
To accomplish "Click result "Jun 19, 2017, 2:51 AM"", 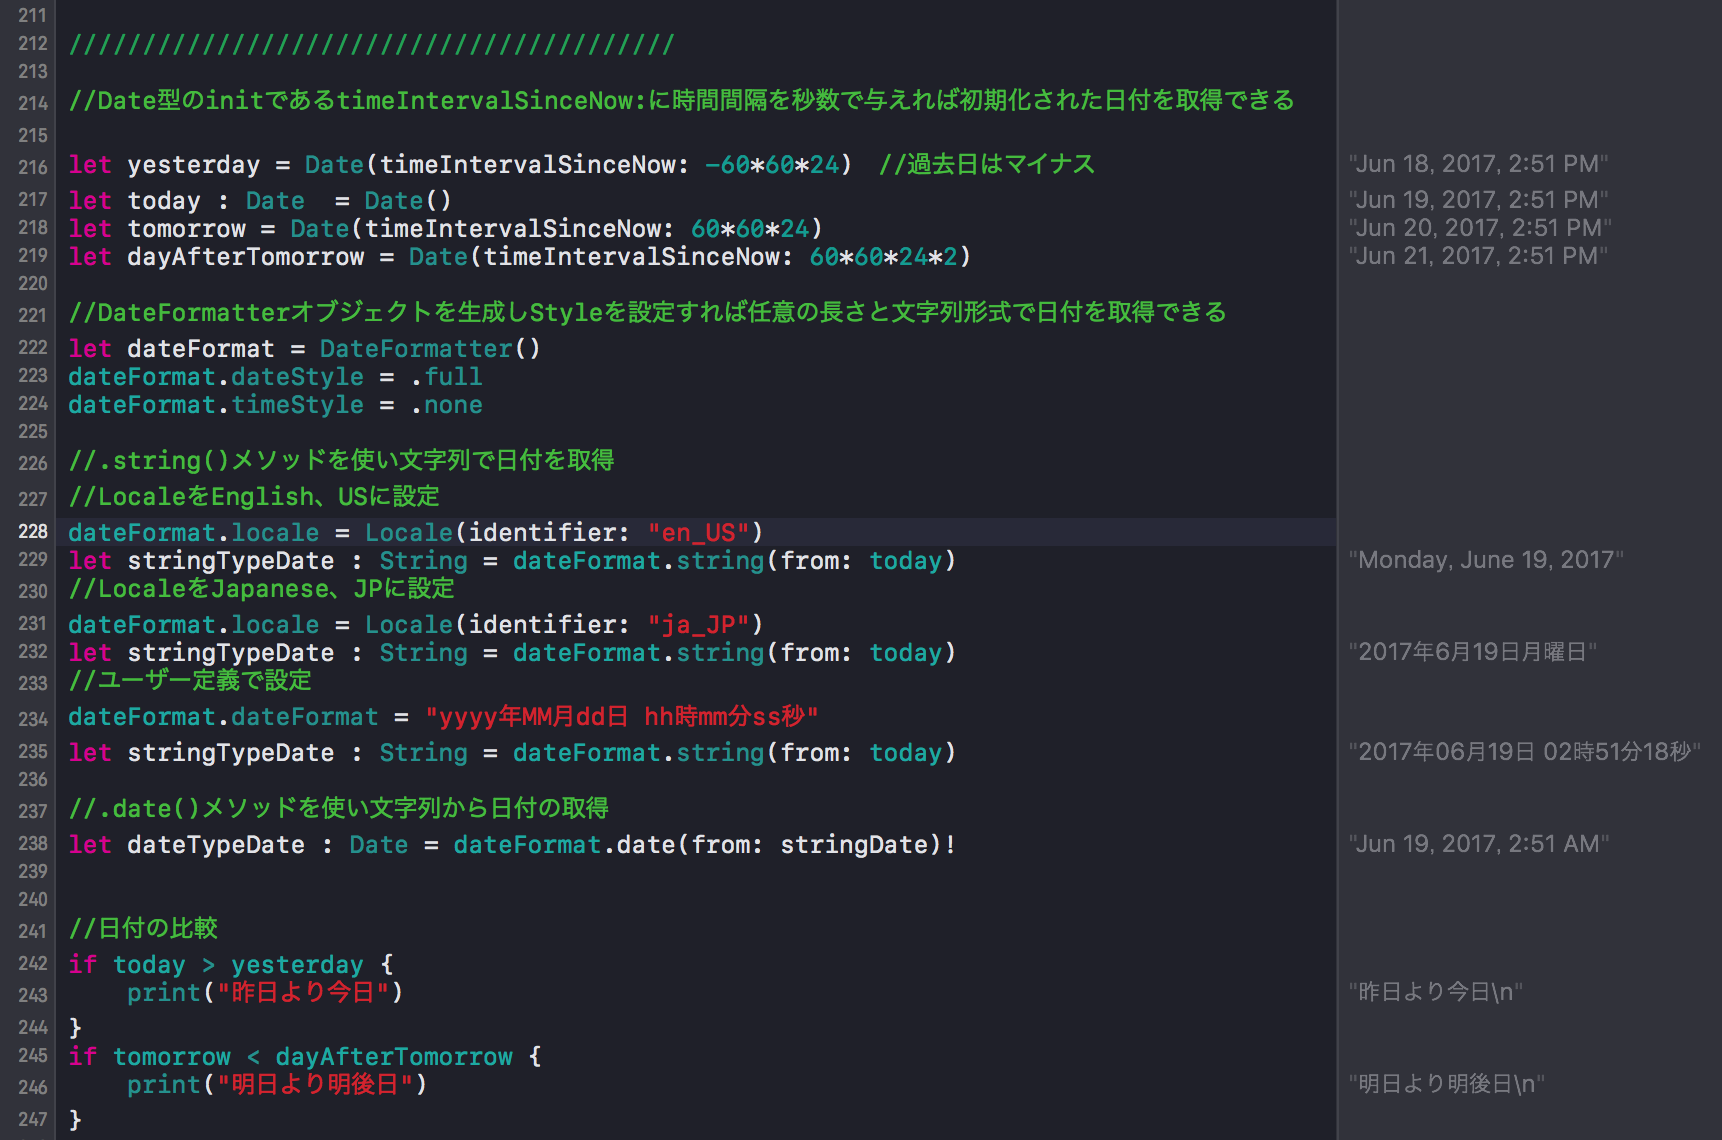I will [x=1479, y=844].
